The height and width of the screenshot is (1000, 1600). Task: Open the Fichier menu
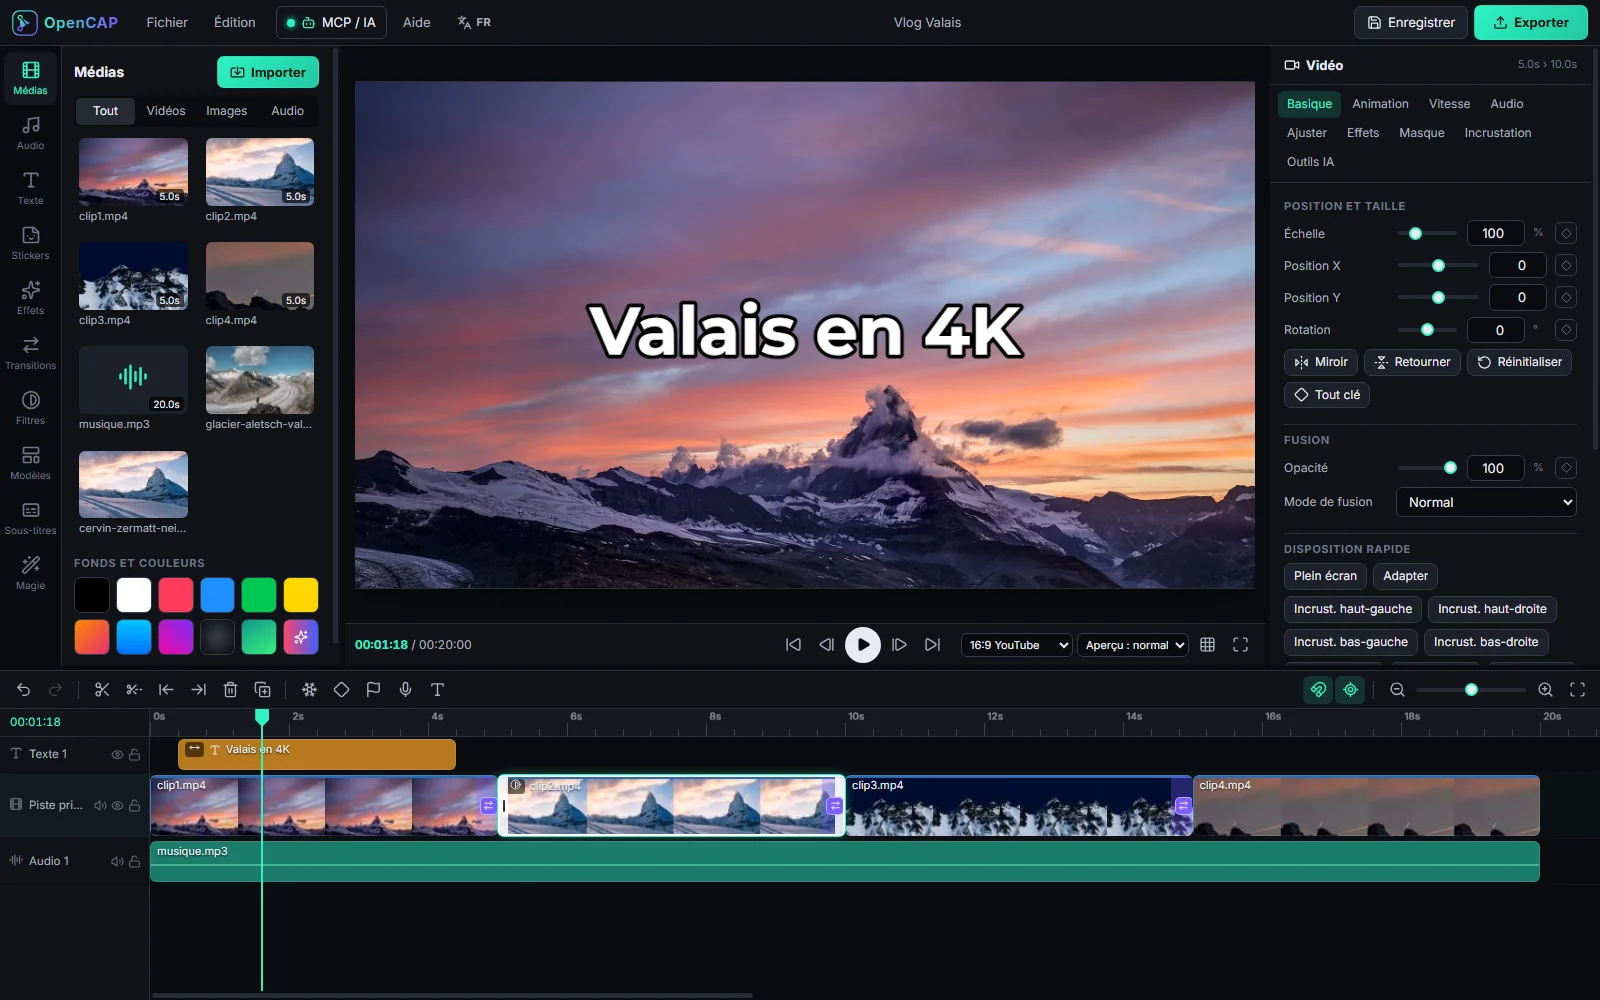[167, 22]
